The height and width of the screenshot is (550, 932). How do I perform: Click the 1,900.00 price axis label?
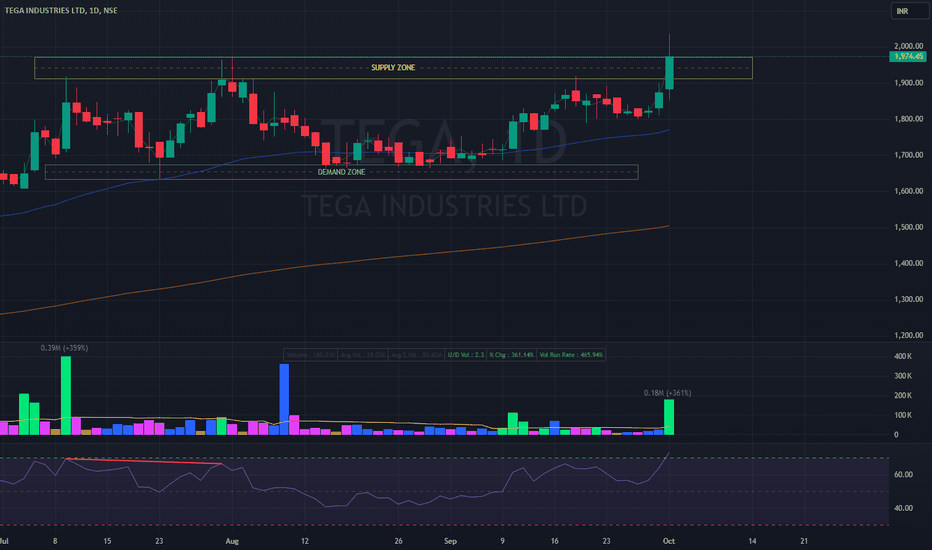(908, 83)
